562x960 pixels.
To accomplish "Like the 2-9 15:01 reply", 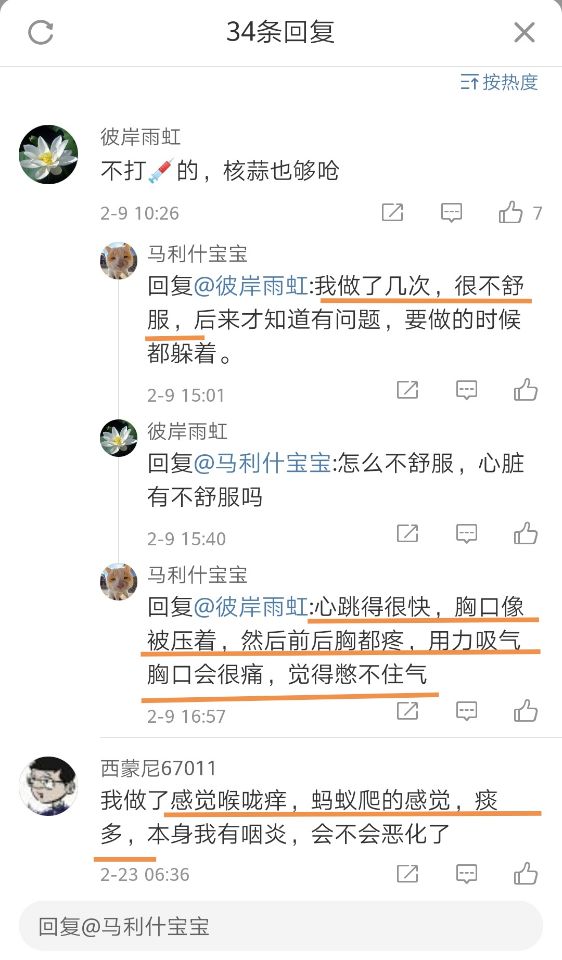I will tap(525, 389).
